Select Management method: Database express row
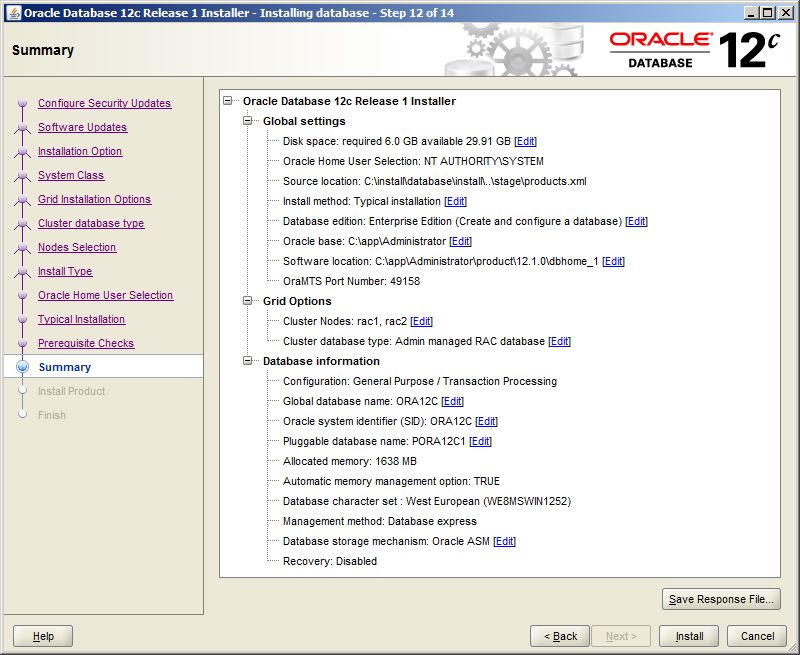The height and width of the screenshot is (655, 800). point(380,521)
